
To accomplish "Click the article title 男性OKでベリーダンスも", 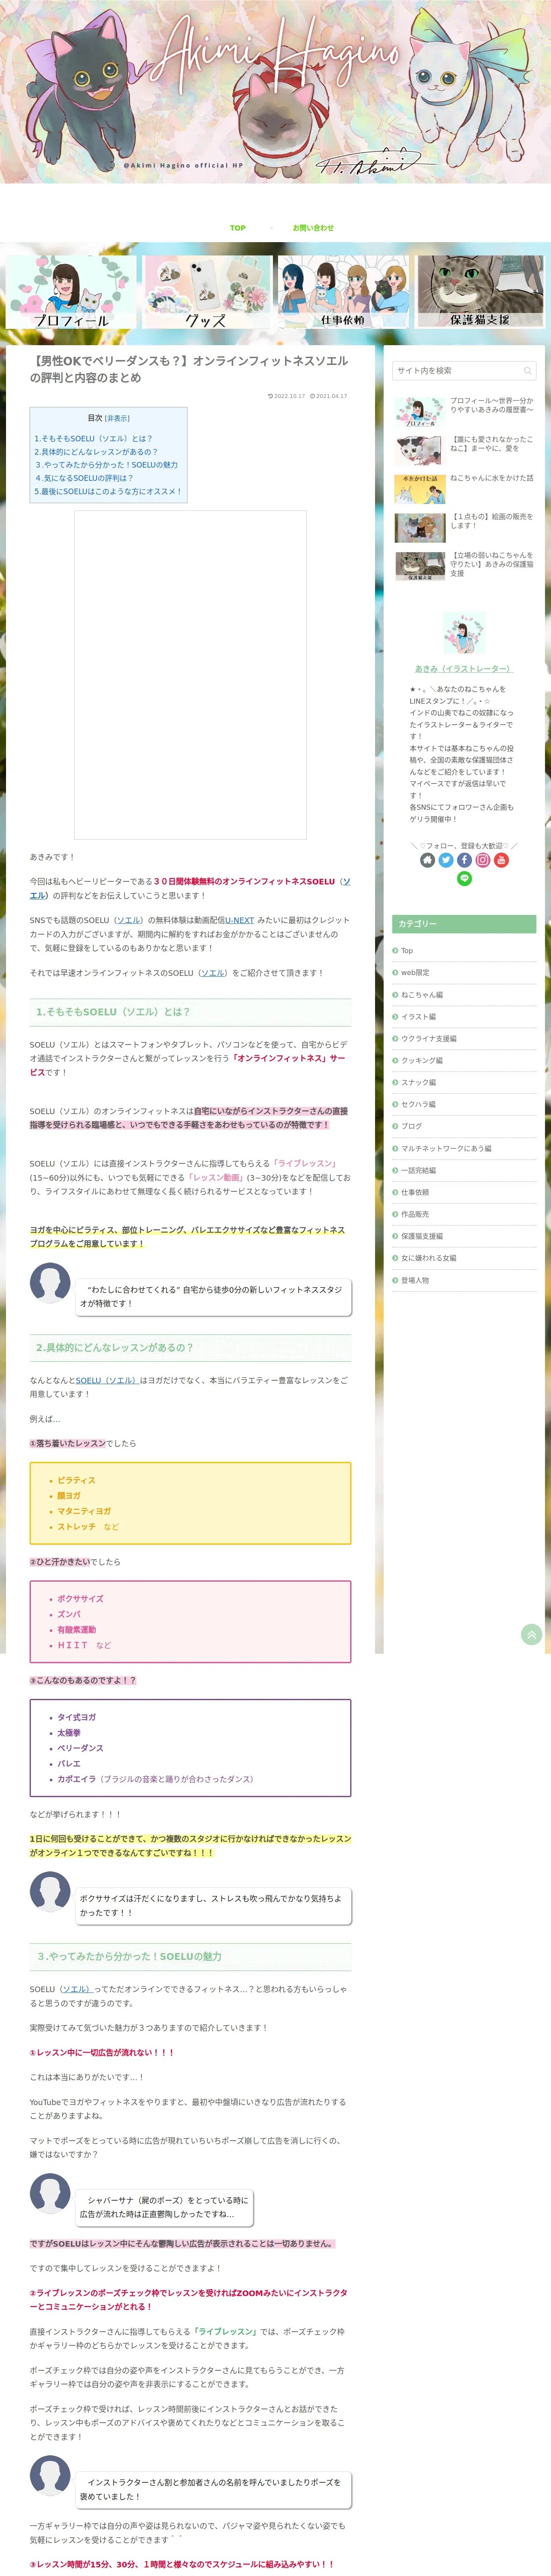I will coord(190,369).
